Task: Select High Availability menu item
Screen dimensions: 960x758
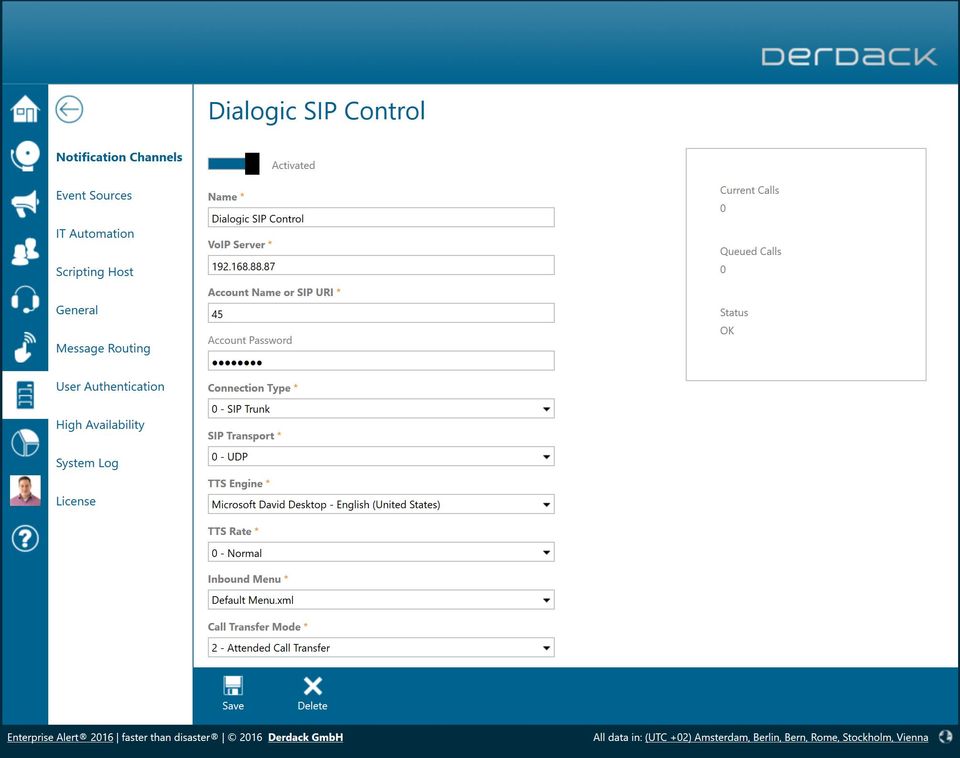Action: coord(100,425)
